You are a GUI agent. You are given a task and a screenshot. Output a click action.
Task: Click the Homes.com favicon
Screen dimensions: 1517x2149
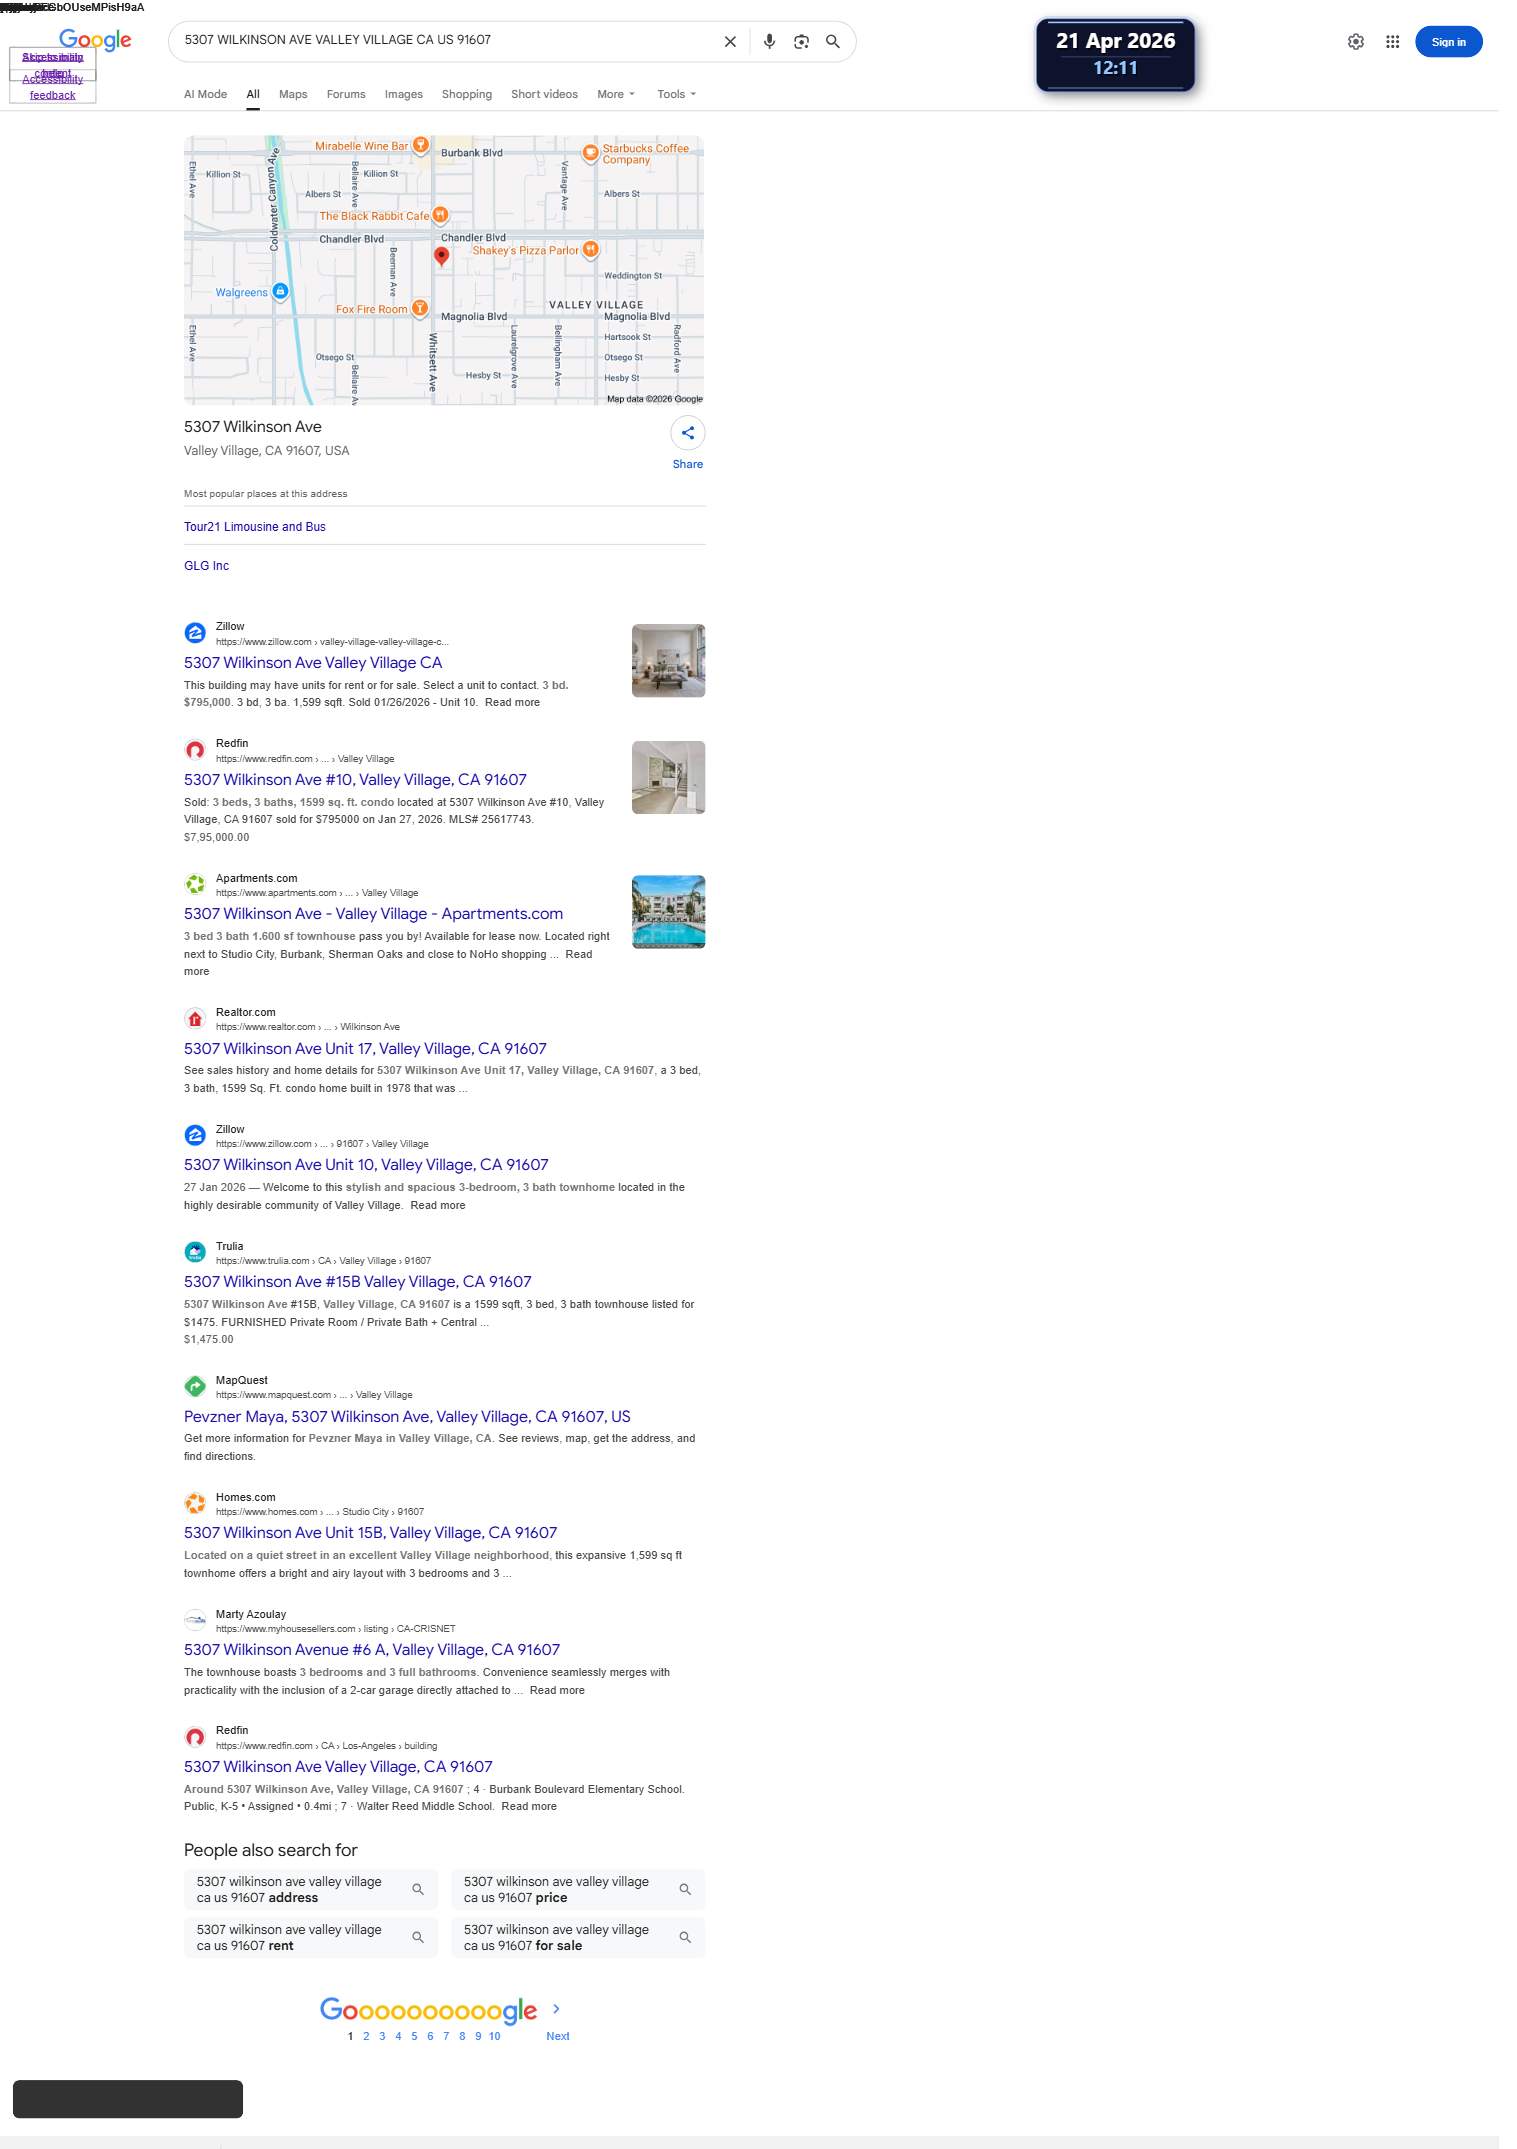tap(195, 1503)
